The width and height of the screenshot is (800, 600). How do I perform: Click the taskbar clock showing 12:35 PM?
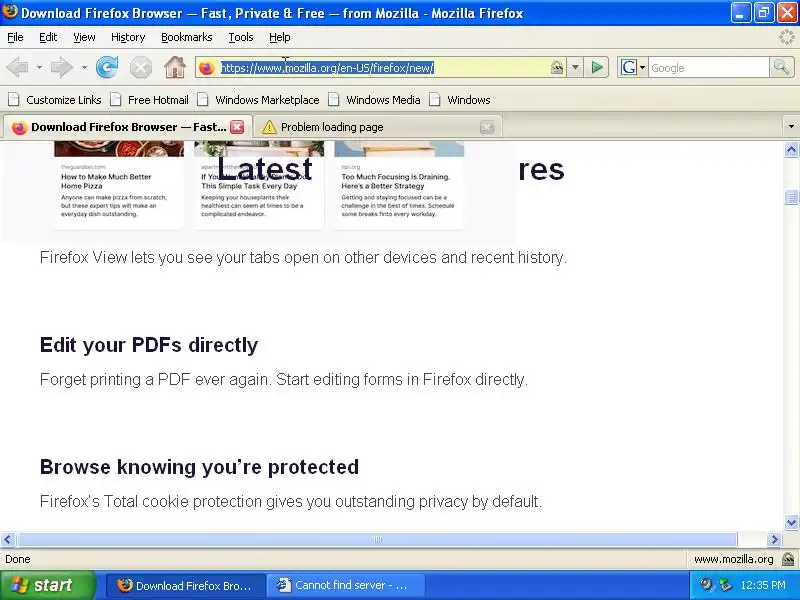point(763,585)
